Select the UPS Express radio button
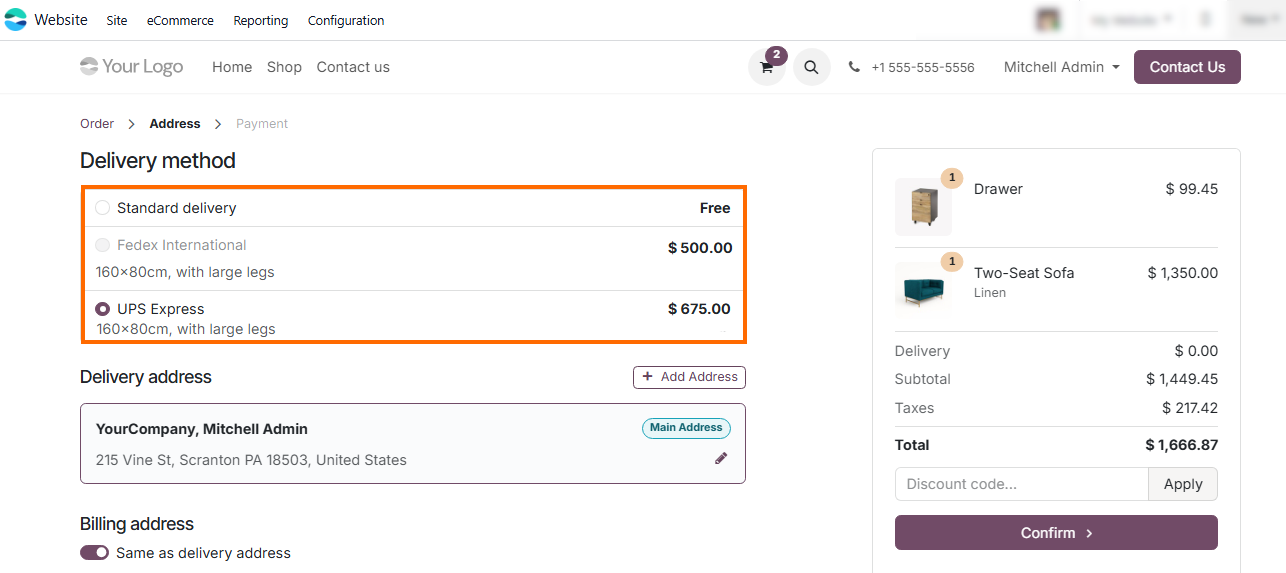Image resolution: width=1286 pixels, height=573 pixels. pos(103,309)
